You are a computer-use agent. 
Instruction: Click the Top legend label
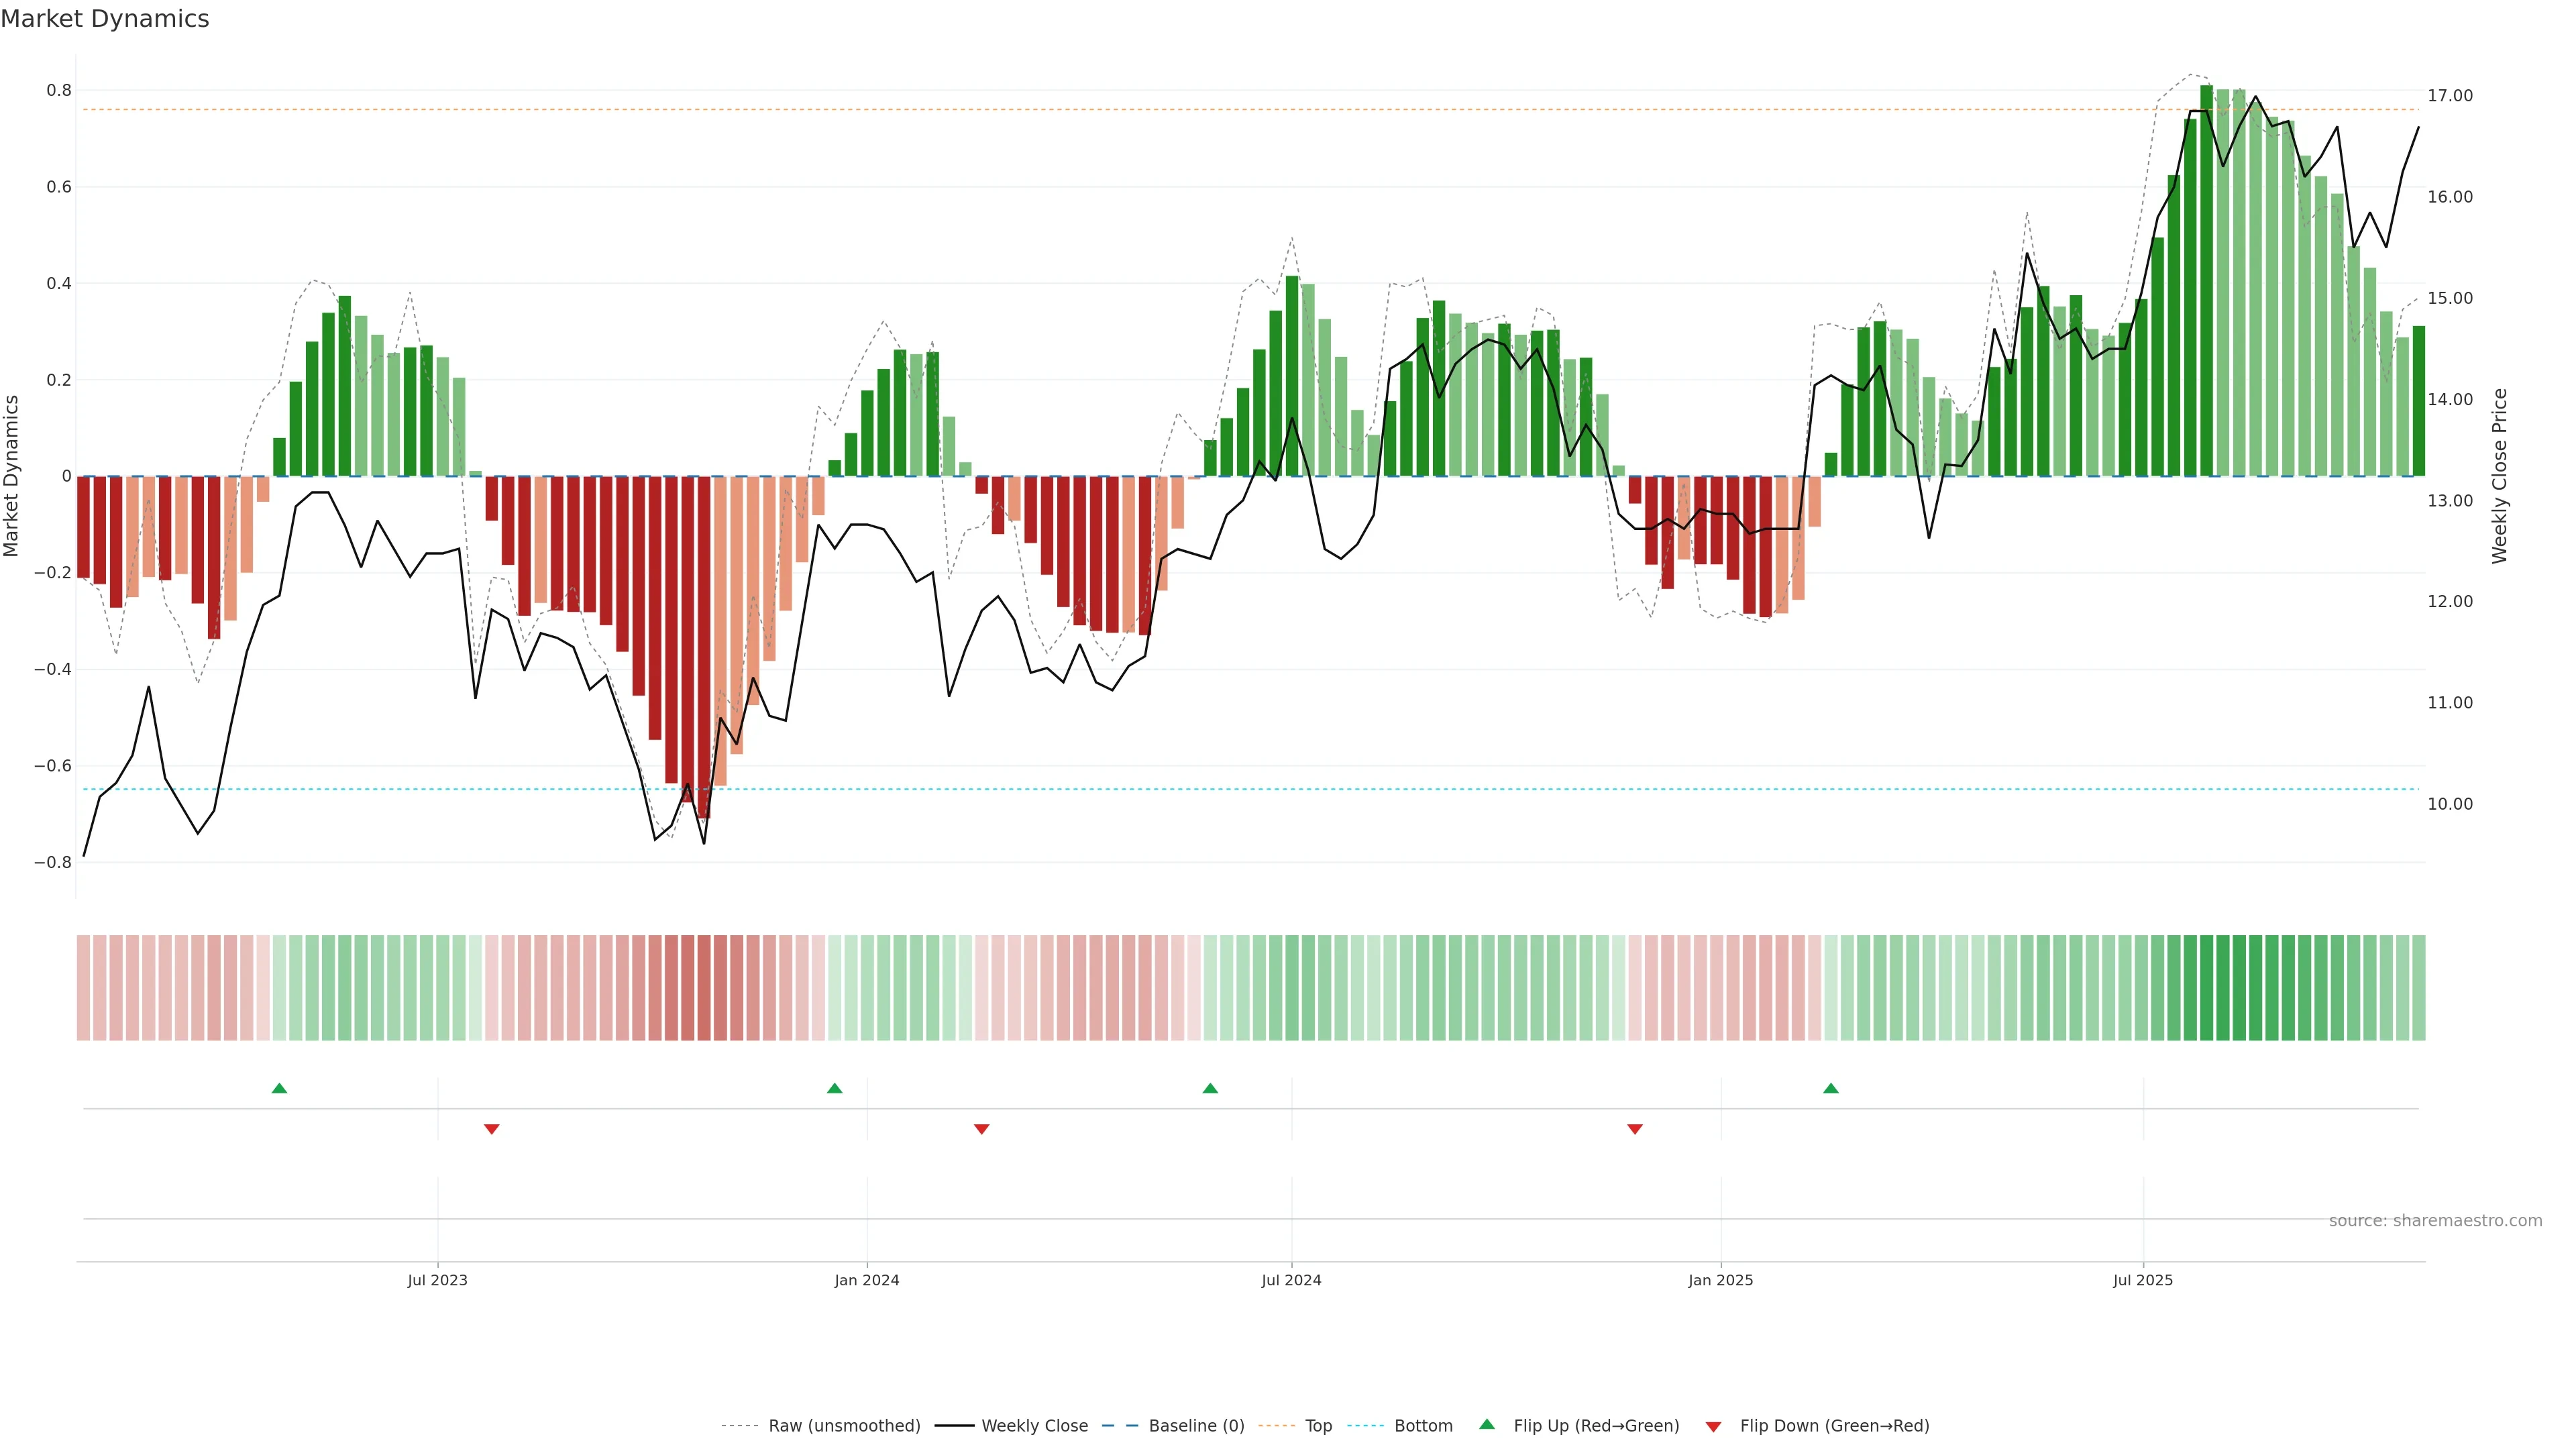pyautogui.click(x=1318, y=1426)
